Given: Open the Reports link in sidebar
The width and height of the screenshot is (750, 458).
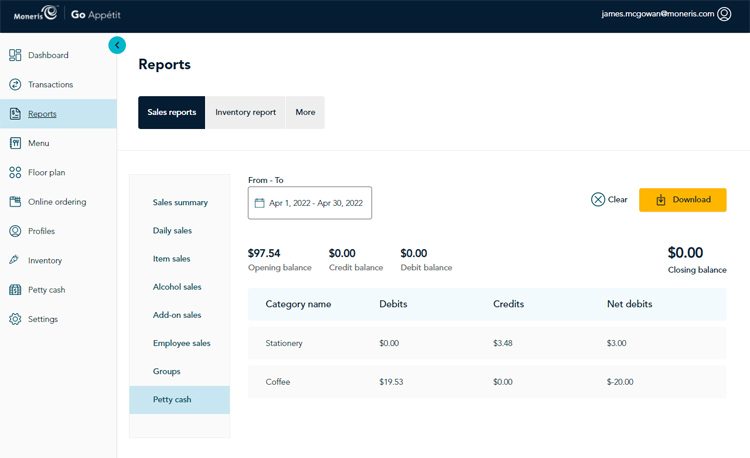Looking at the screenshot, I should click(42, 114).
